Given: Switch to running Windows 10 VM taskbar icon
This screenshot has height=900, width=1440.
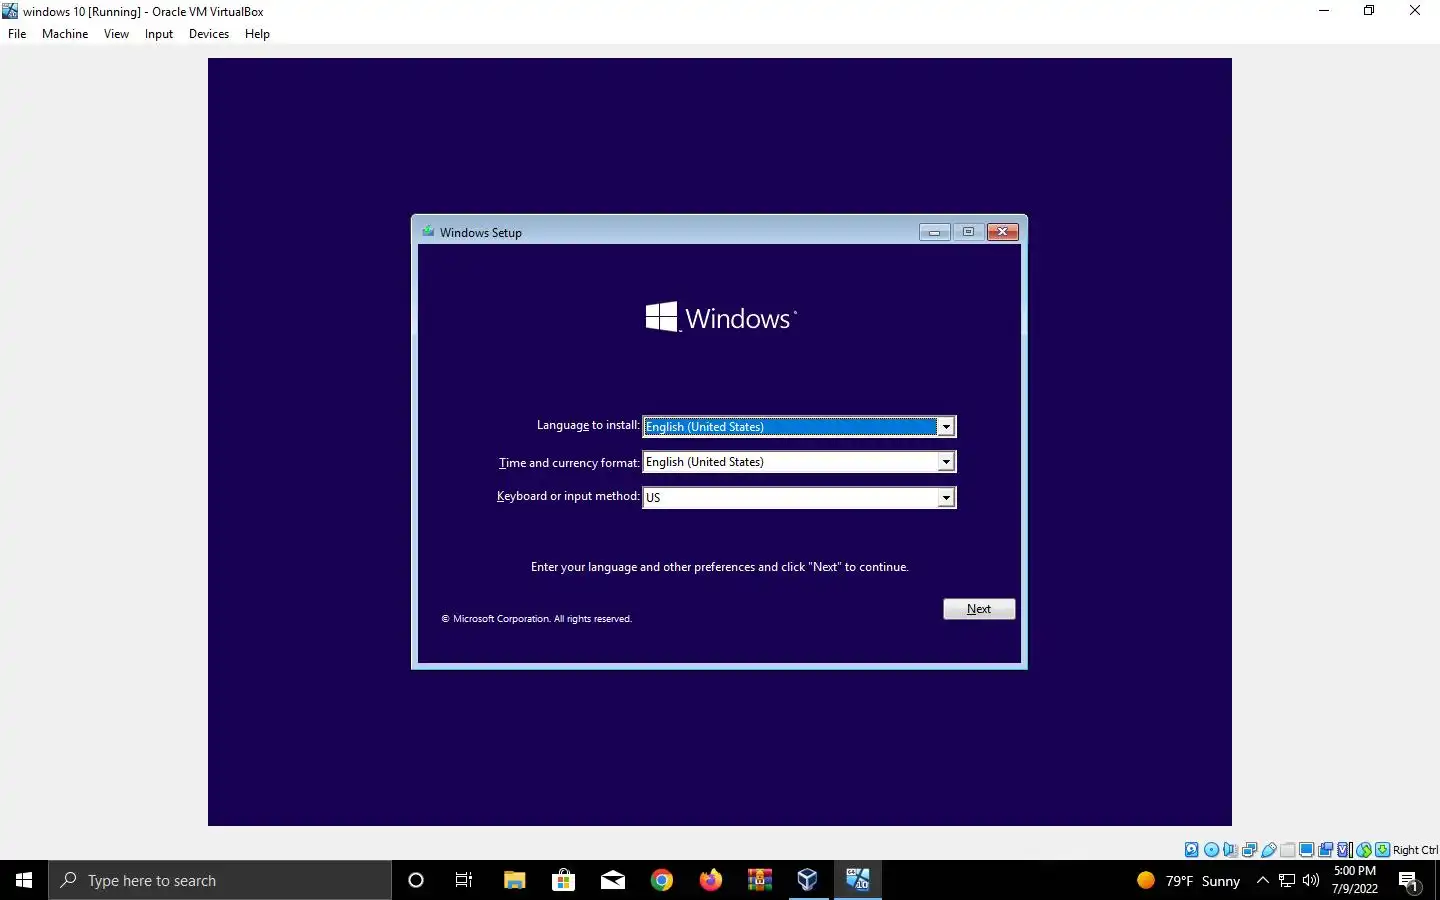Looking at the screenshot, I should pos(857,880).
